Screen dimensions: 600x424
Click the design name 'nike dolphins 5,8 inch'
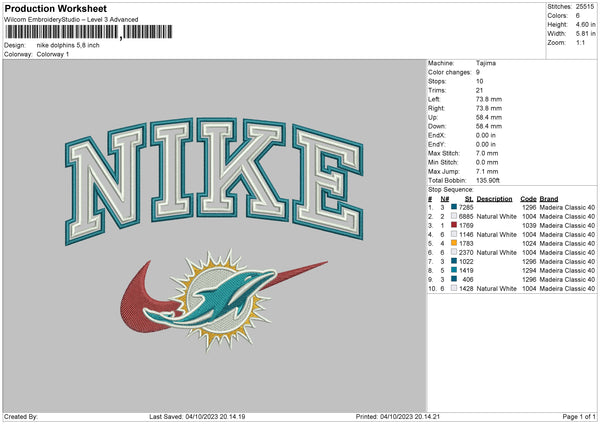point(68,45)
